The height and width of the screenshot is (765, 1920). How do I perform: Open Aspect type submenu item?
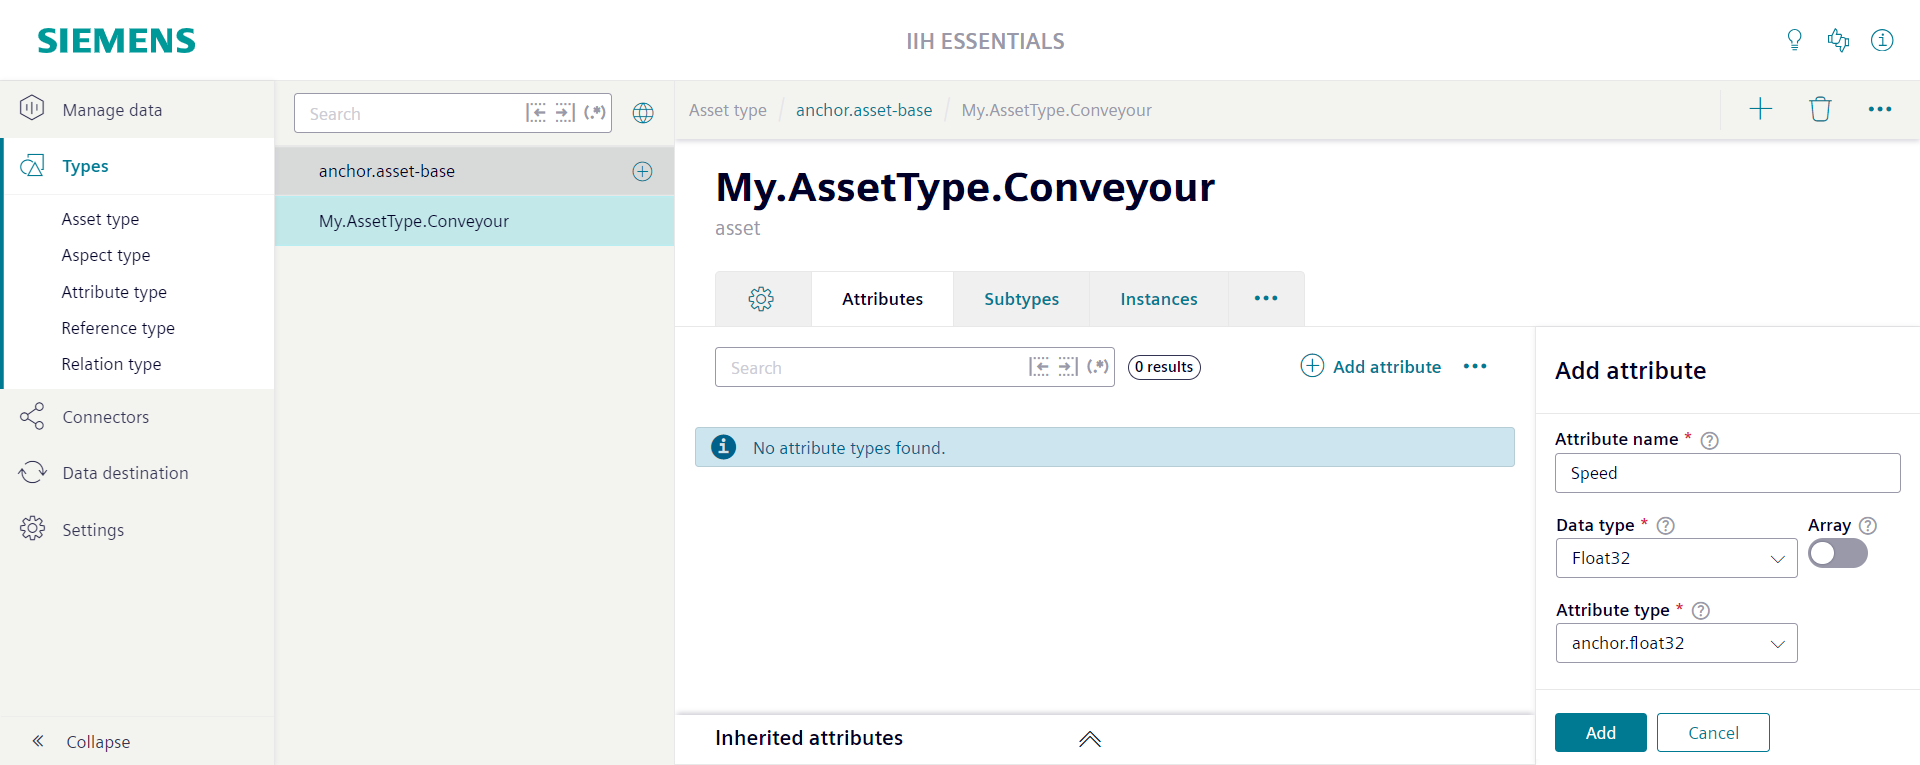(x=106, y=255)
